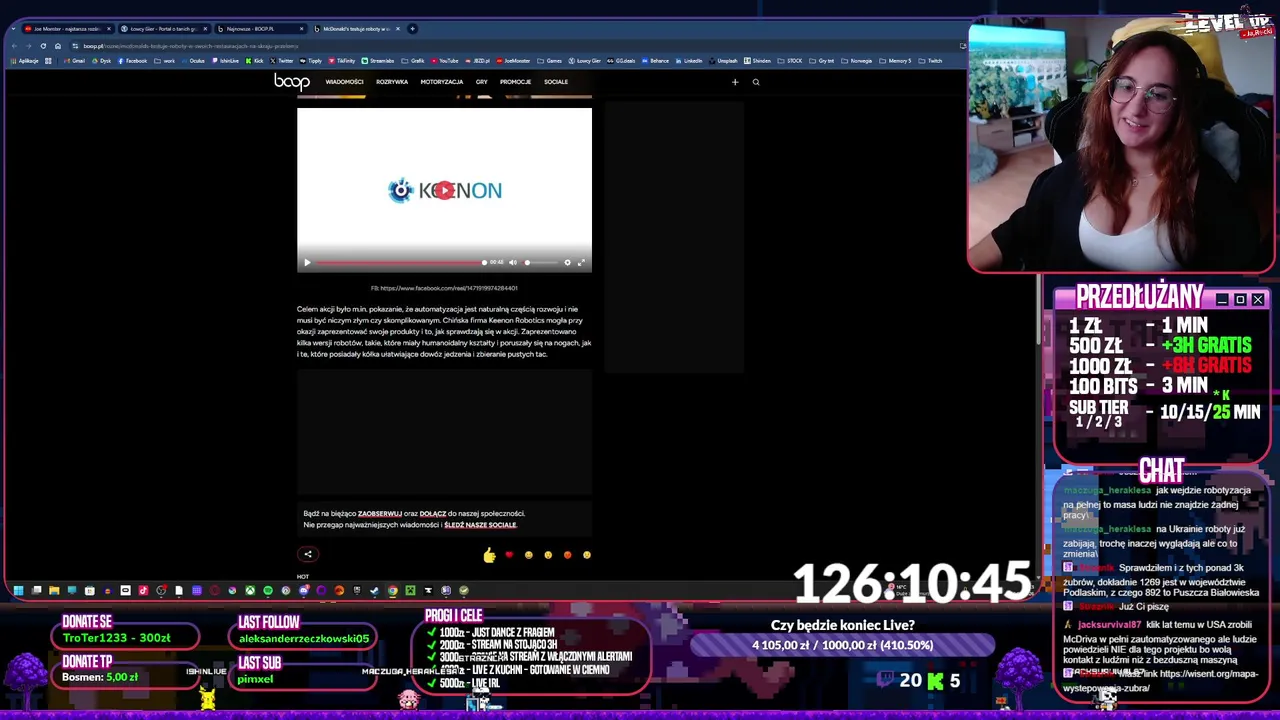Reload the page with the refresh button
Screen dimensions: 1280x720
(43, 46)
